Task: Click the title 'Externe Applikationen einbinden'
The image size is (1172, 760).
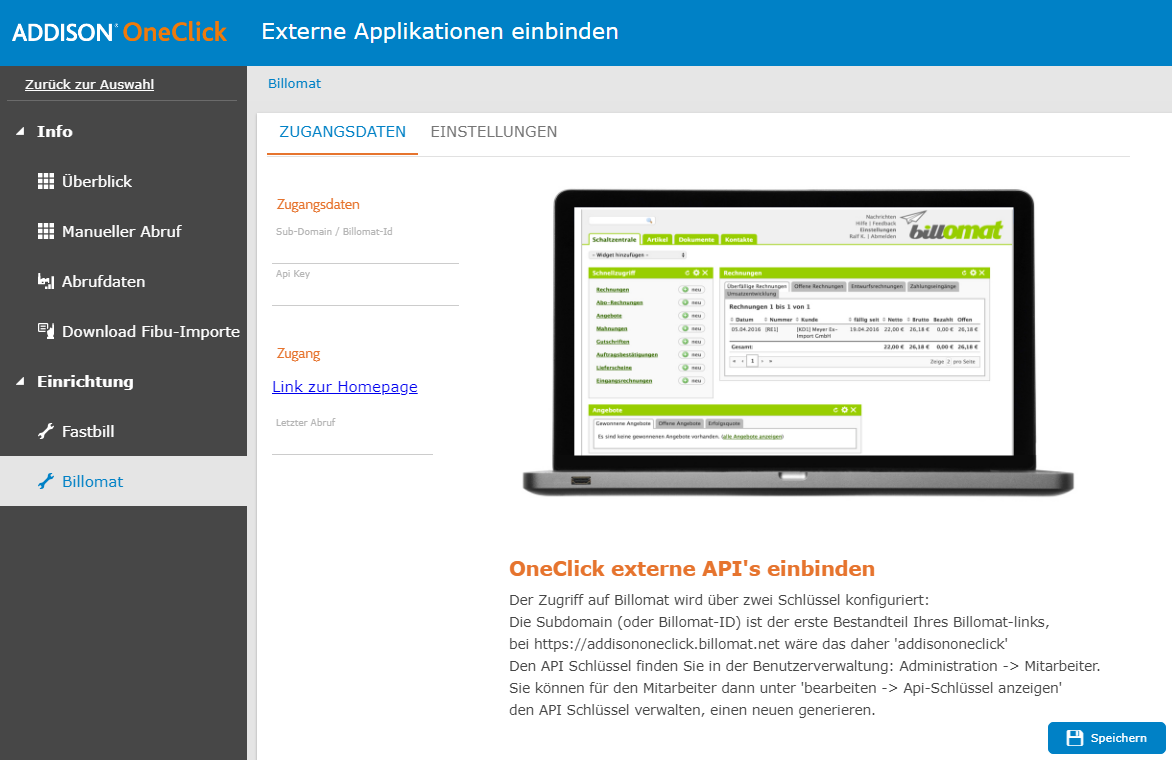Action: 440,31
